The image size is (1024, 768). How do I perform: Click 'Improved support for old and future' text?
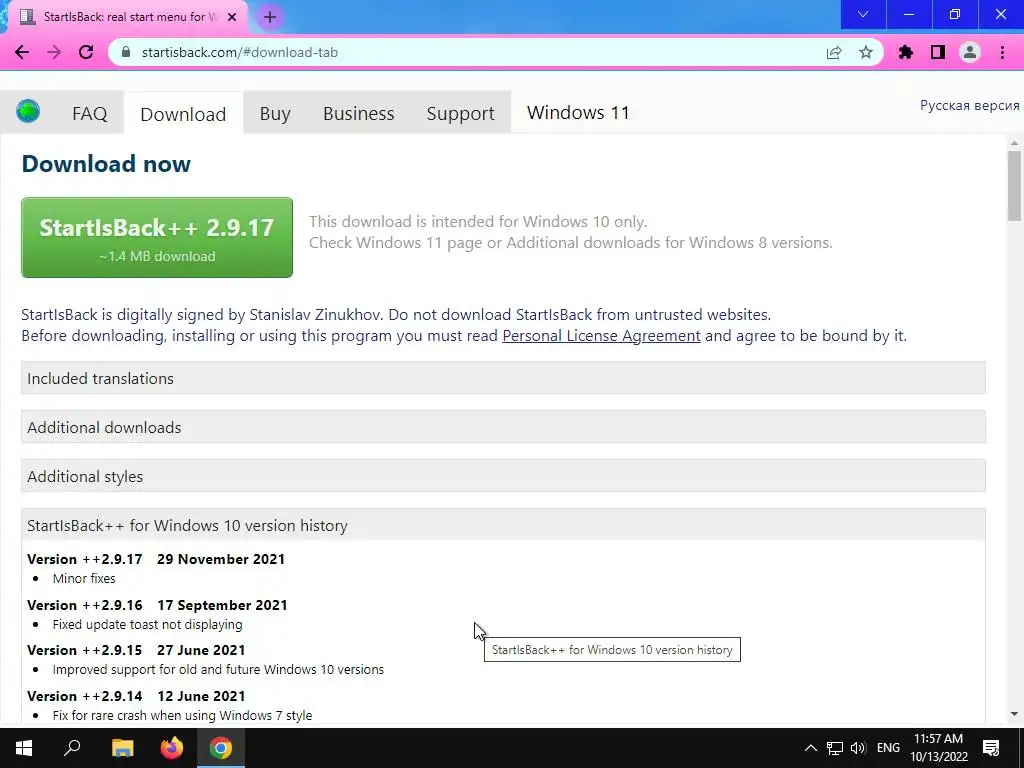point(218,669)
